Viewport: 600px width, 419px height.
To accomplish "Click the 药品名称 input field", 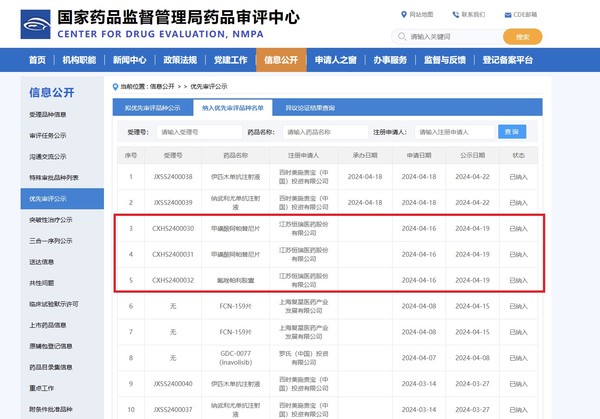I will point(325,132).
